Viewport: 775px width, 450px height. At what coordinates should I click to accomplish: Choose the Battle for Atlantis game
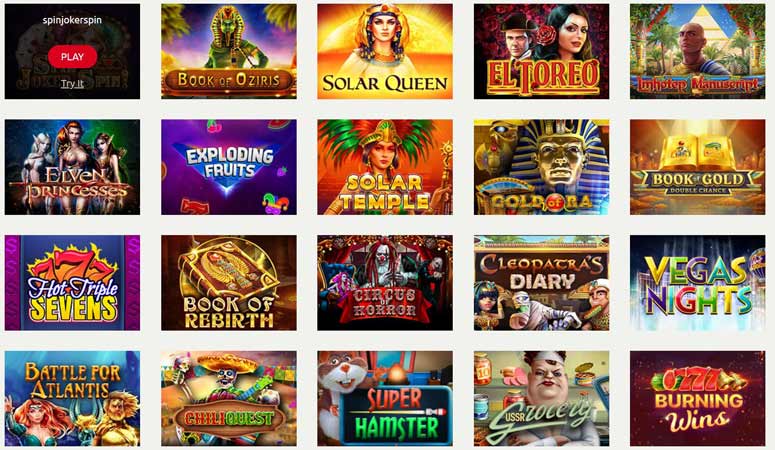tap(72, 399)
